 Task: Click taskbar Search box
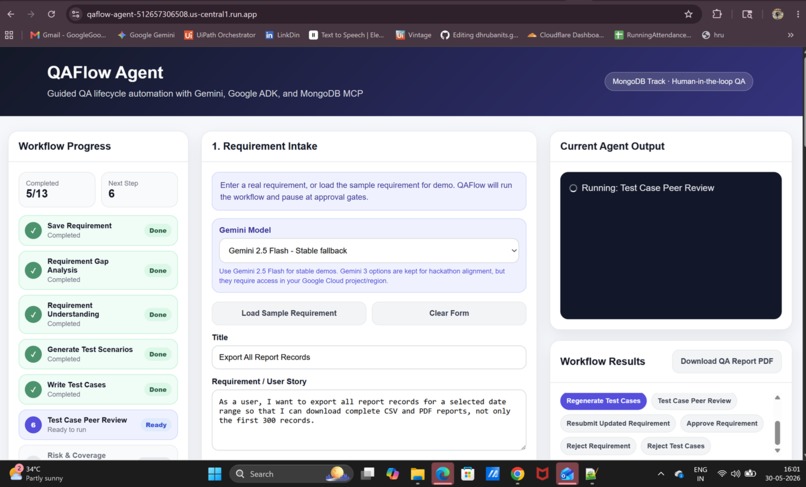(291, 474)
